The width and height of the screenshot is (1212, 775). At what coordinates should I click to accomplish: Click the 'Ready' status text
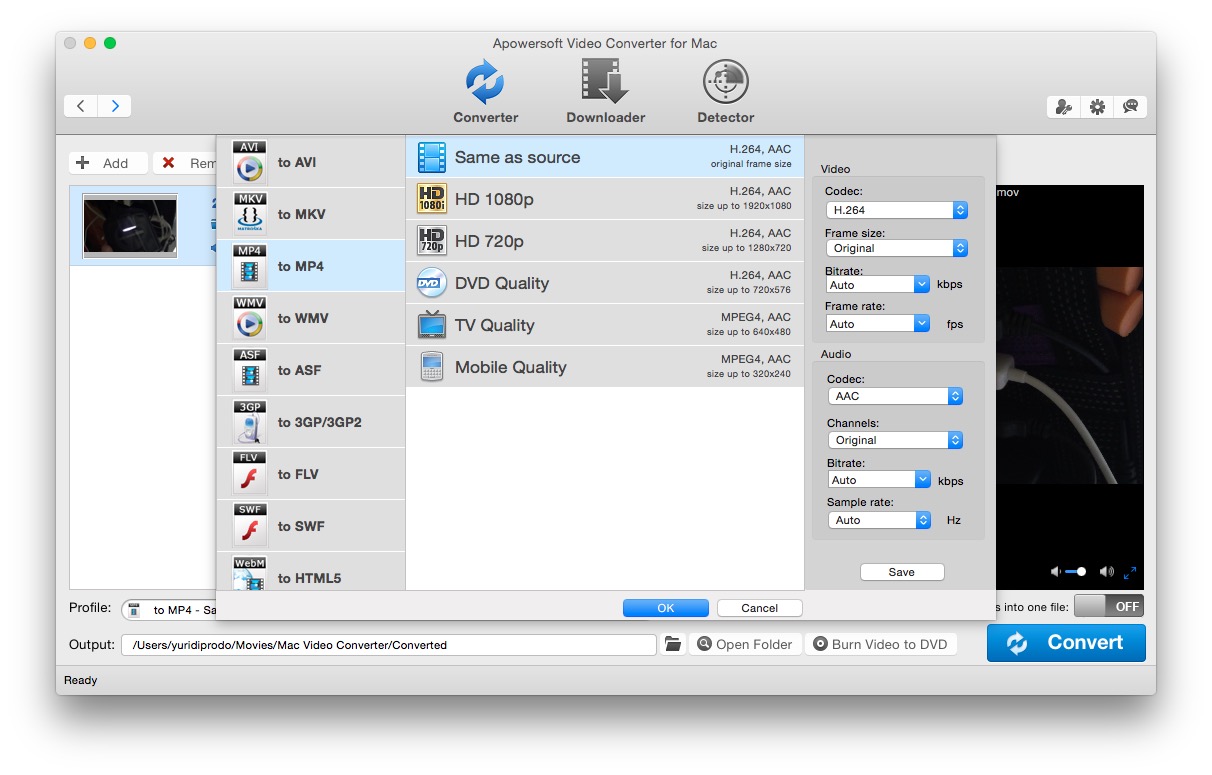pyautogui.click(x=81, y=680)
